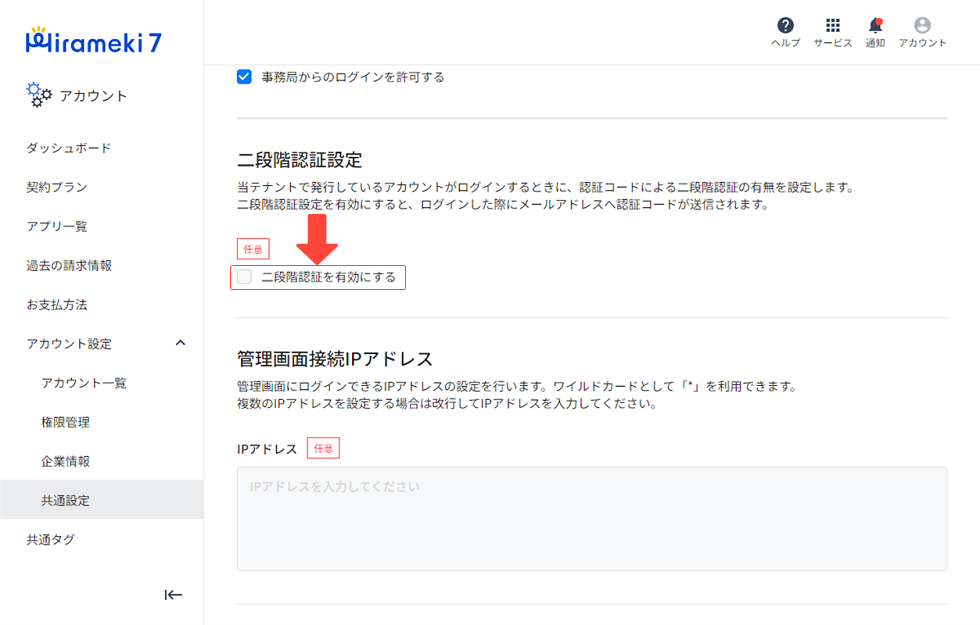This screenshot has height=625, width=980.
Task: Open the Services (サービス) grid icon
Action: (832, 26)
